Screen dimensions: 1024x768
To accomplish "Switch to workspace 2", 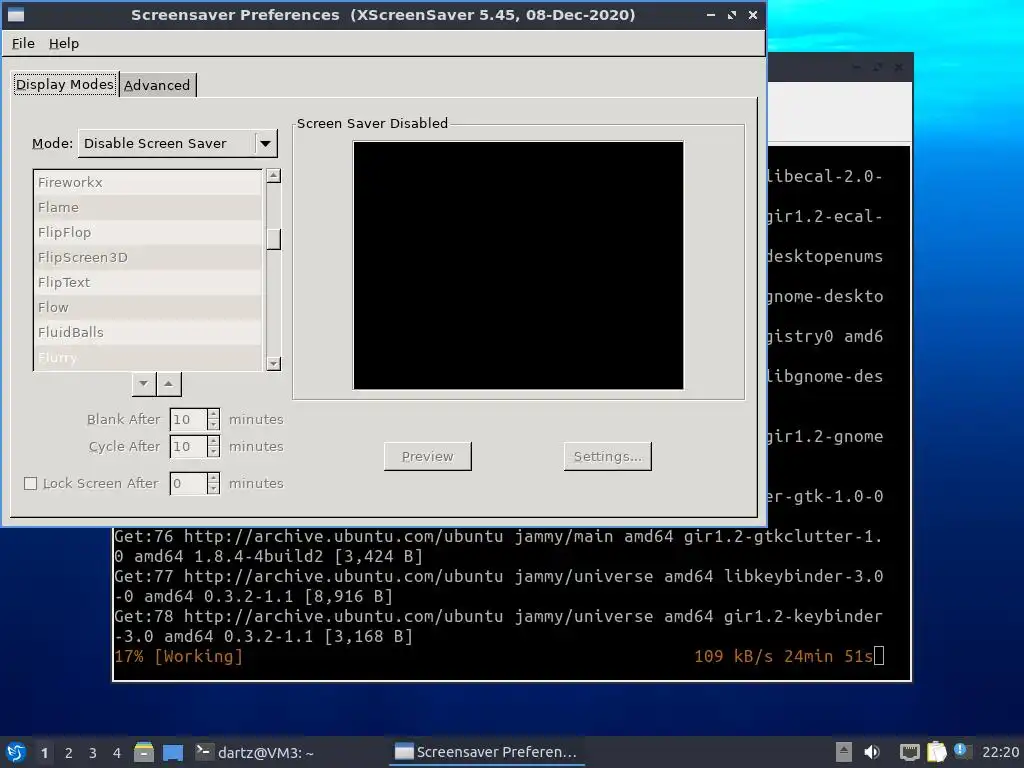I will tap(69, 753).
